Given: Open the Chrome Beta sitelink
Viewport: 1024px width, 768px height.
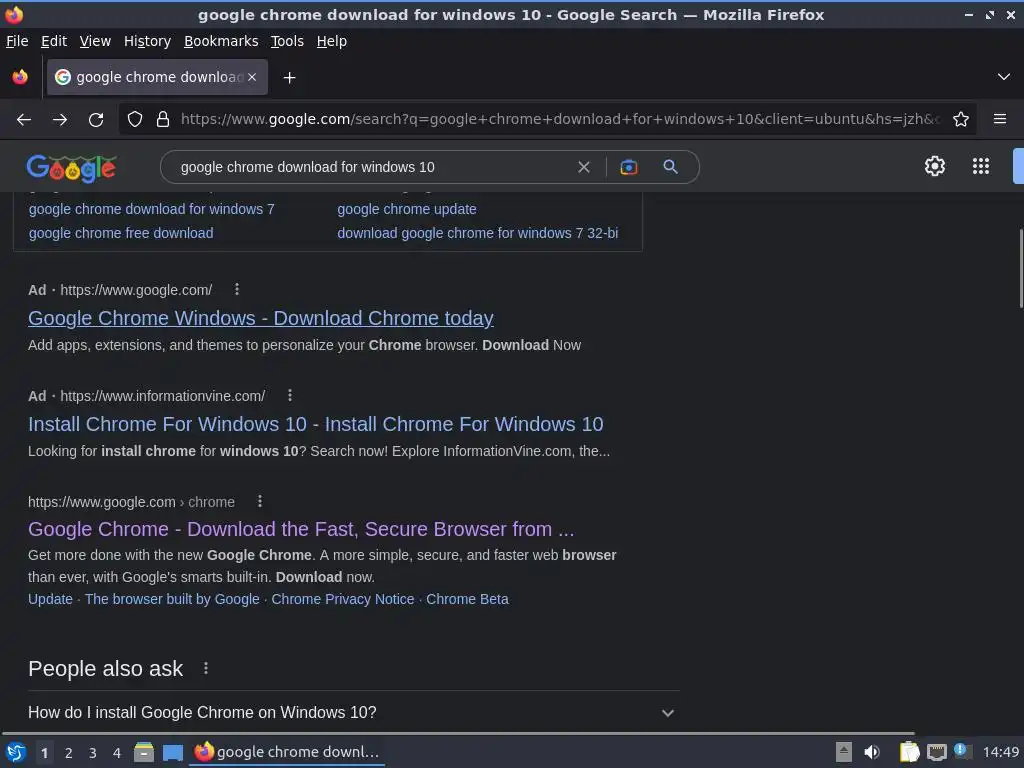Looking at the screenshot, I should pos(467,599).
